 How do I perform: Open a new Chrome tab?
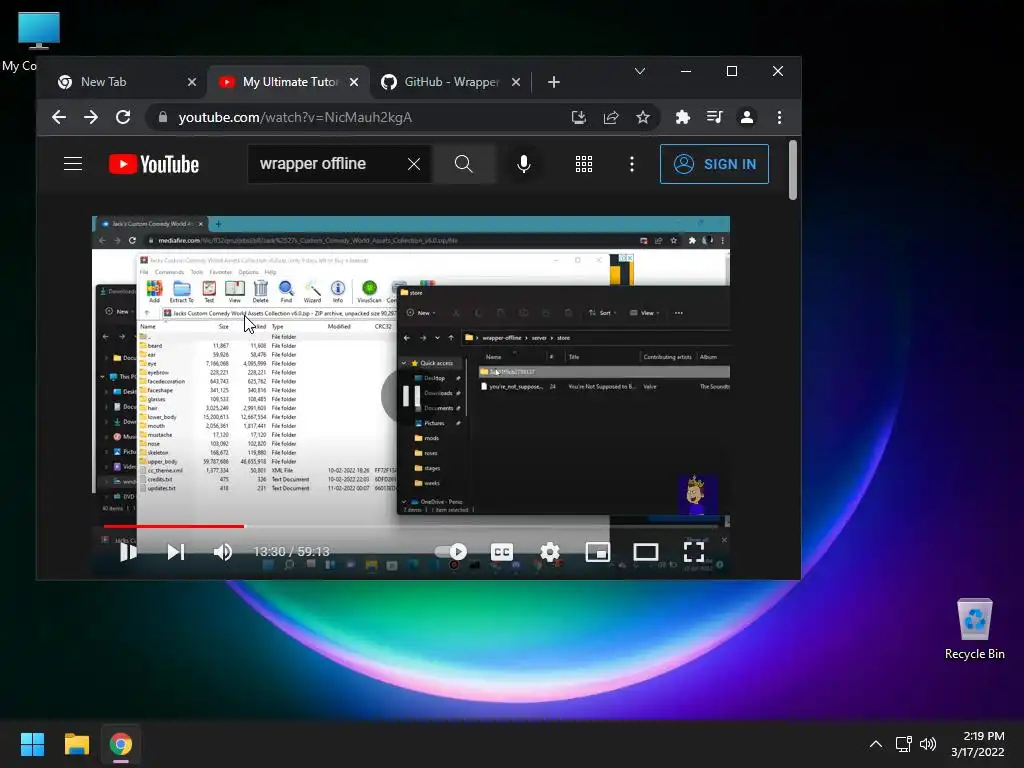[554, 82]
